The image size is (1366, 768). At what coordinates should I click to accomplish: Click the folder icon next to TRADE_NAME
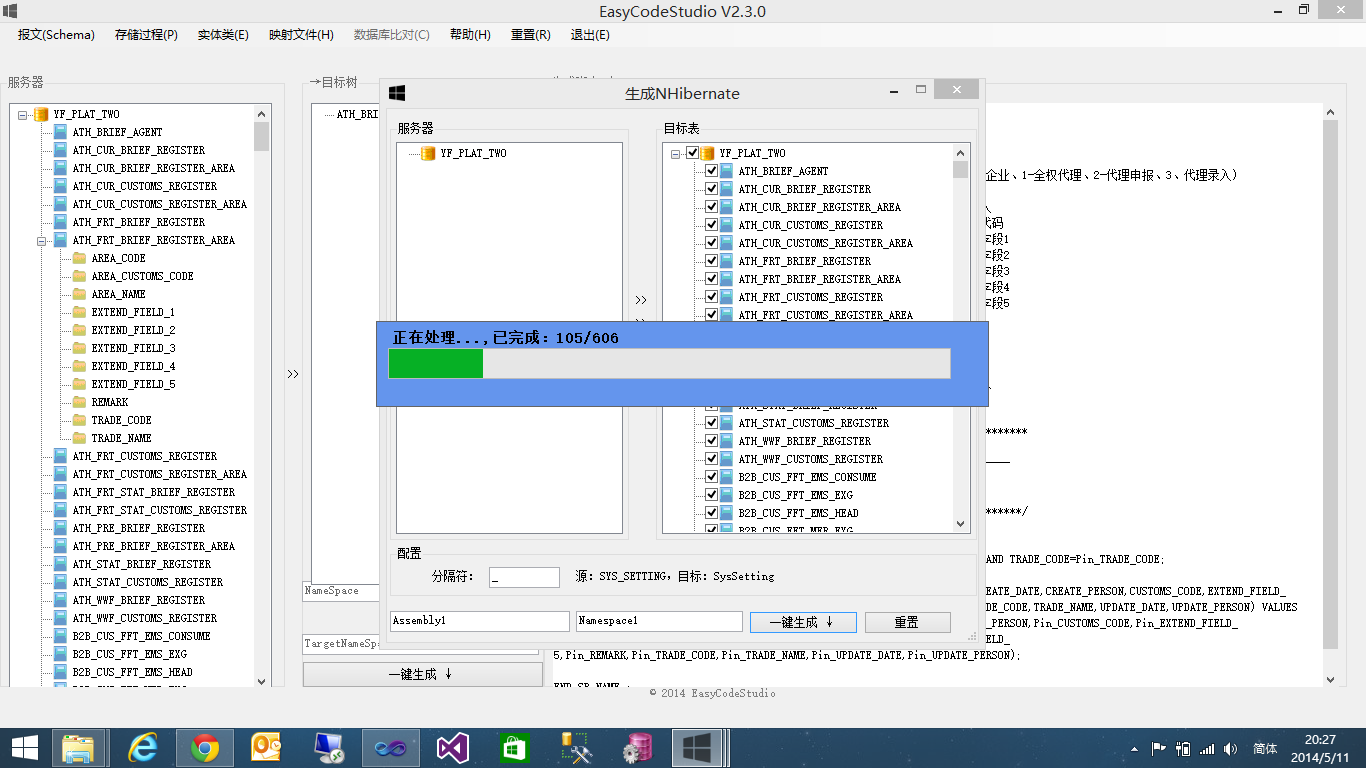click(80, 438)
